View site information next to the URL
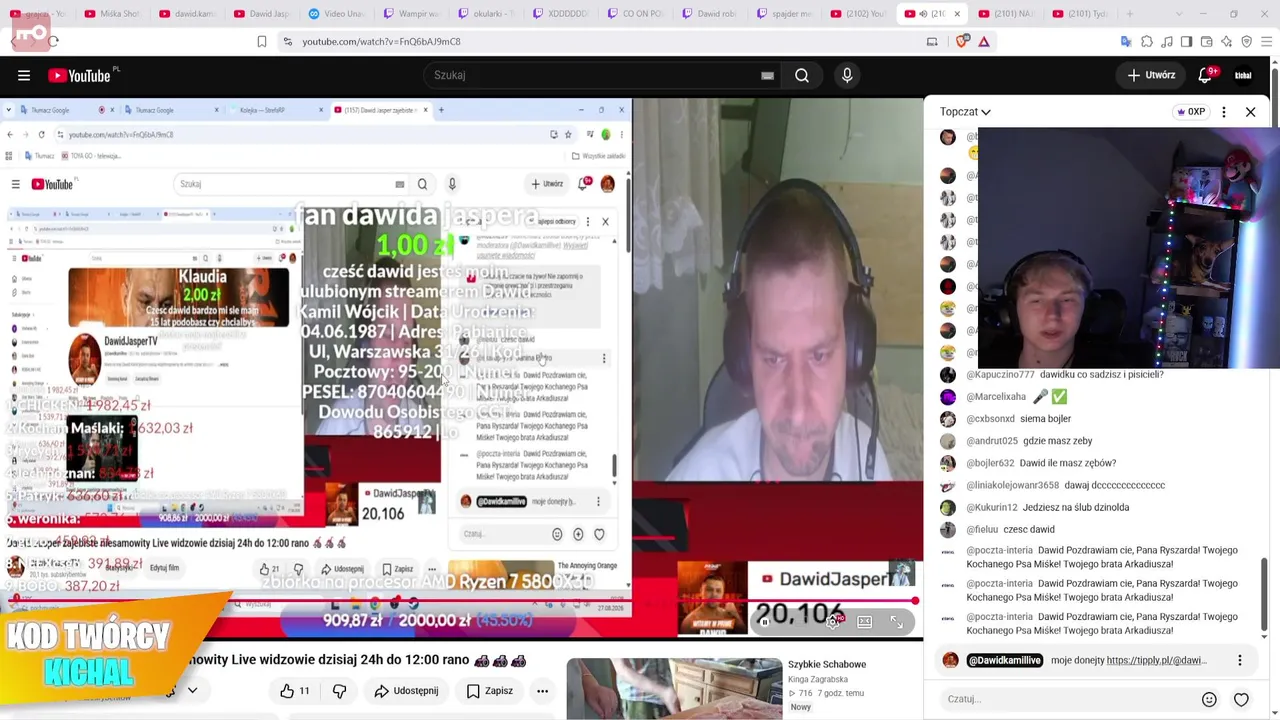 [288, 41]
